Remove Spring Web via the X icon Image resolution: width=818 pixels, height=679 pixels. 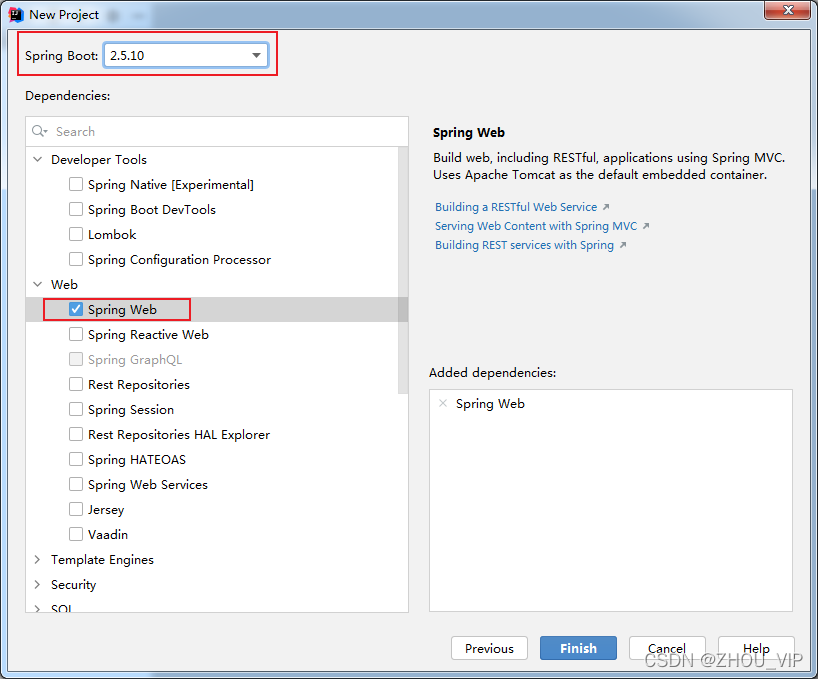(443, 403)
